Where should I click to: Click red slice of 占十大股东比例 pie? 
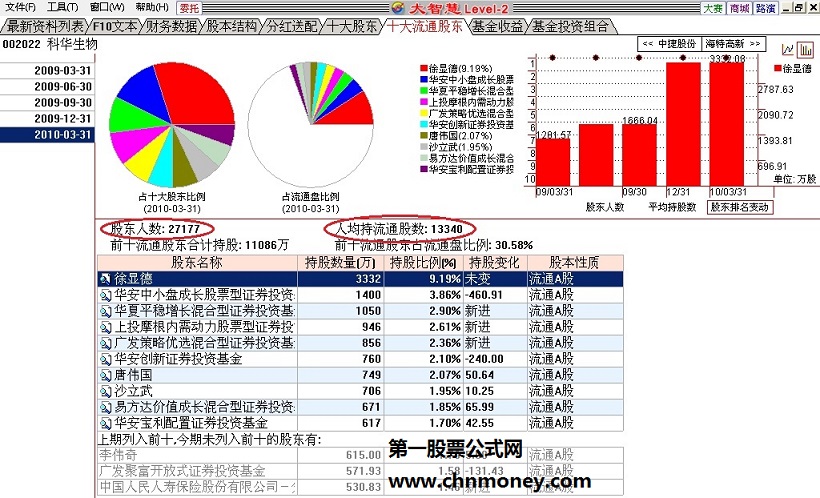(196, 92)
